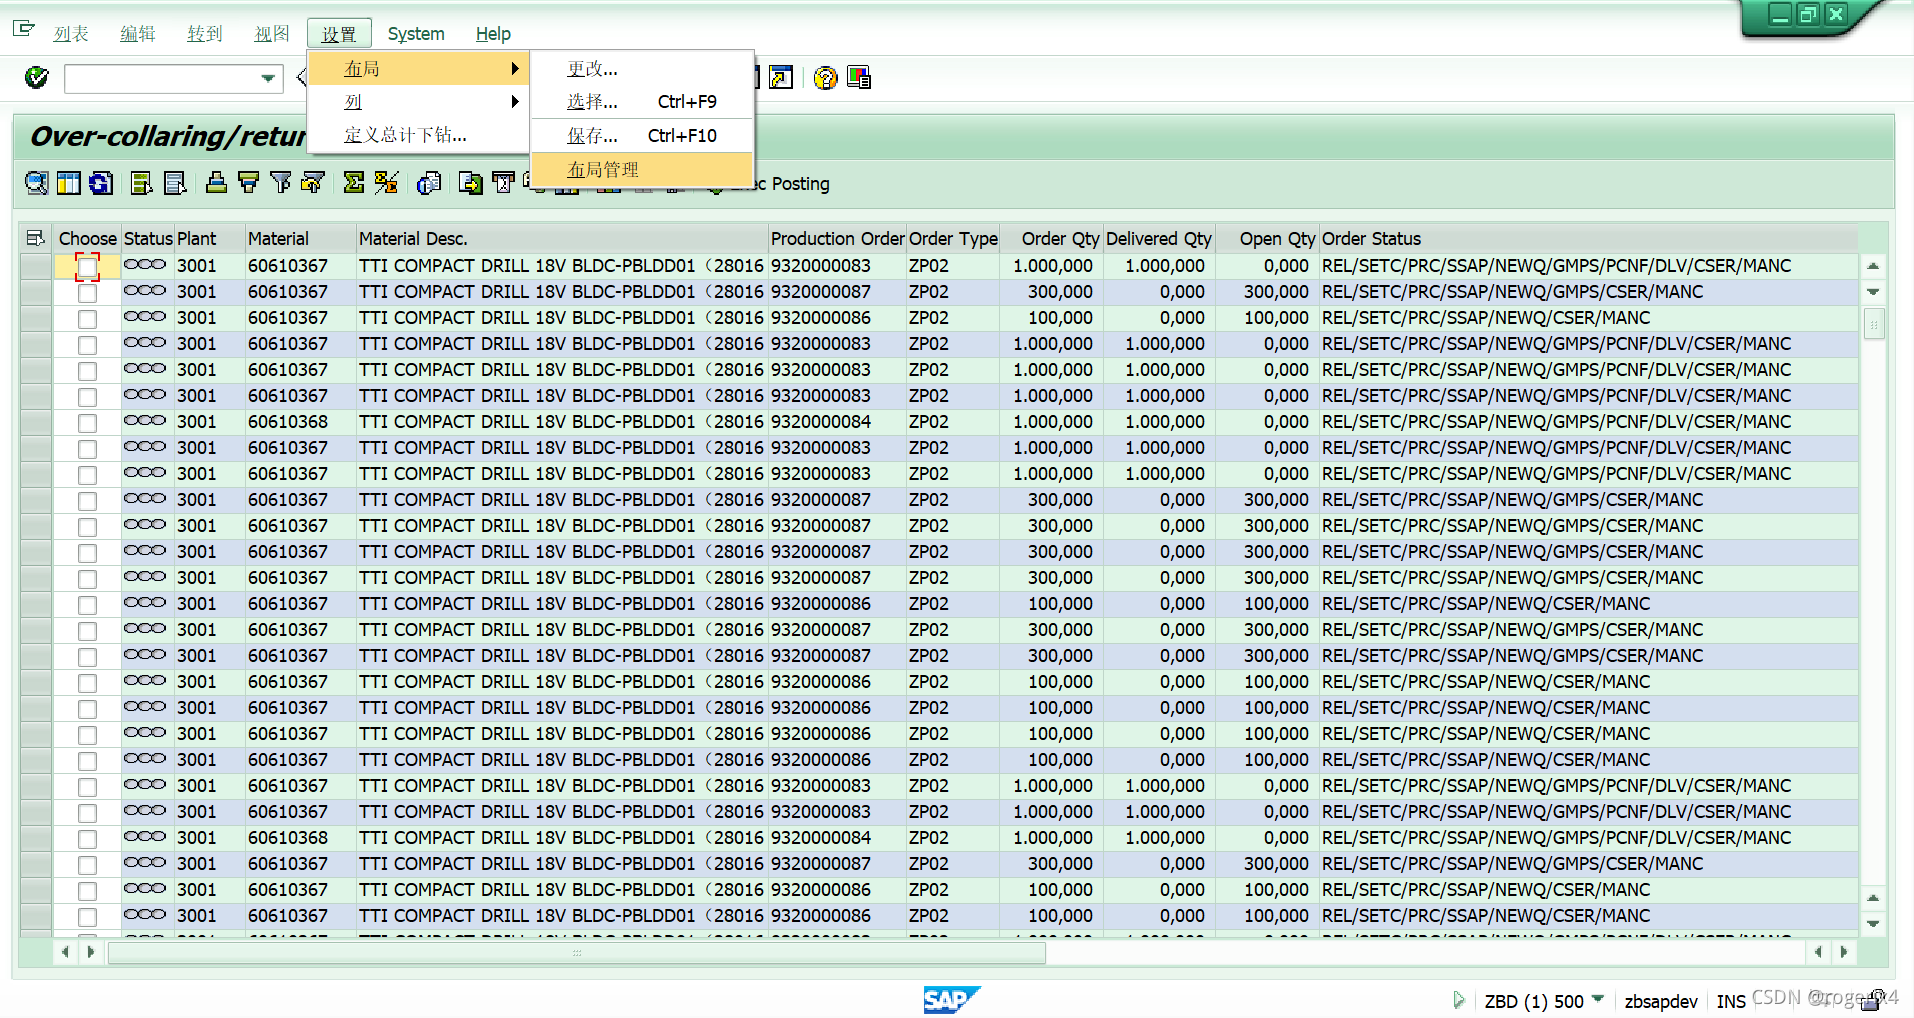Tick Choose checkbox in second row (9320000087)
This screenshot has width=1914, height=1018.
88,293
